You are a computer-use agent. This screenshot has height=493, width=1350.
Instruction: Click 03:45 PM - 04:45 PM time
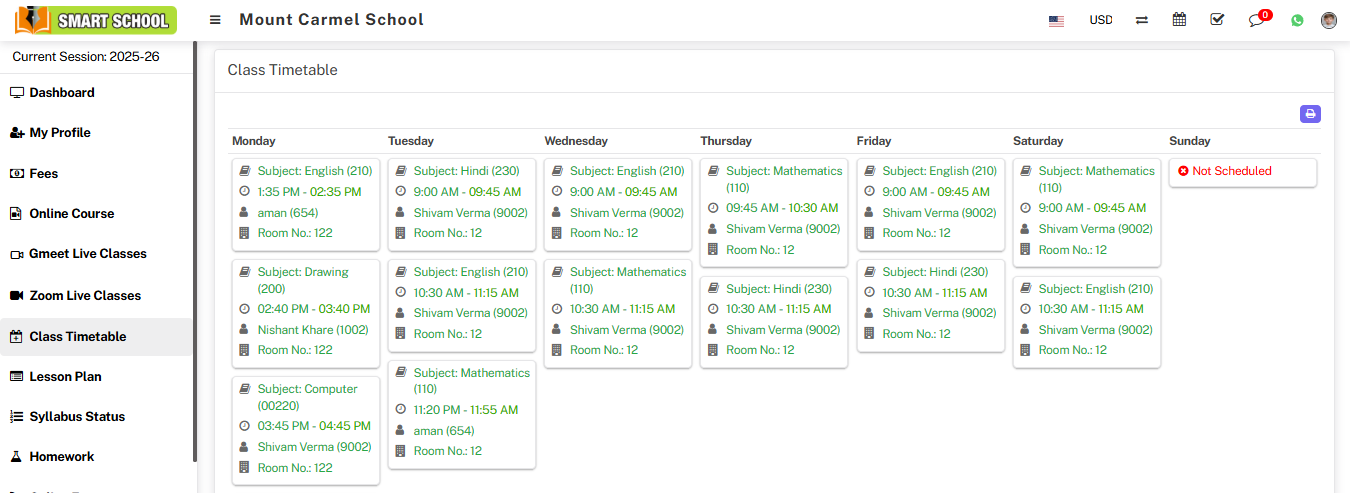pos(314,426)
